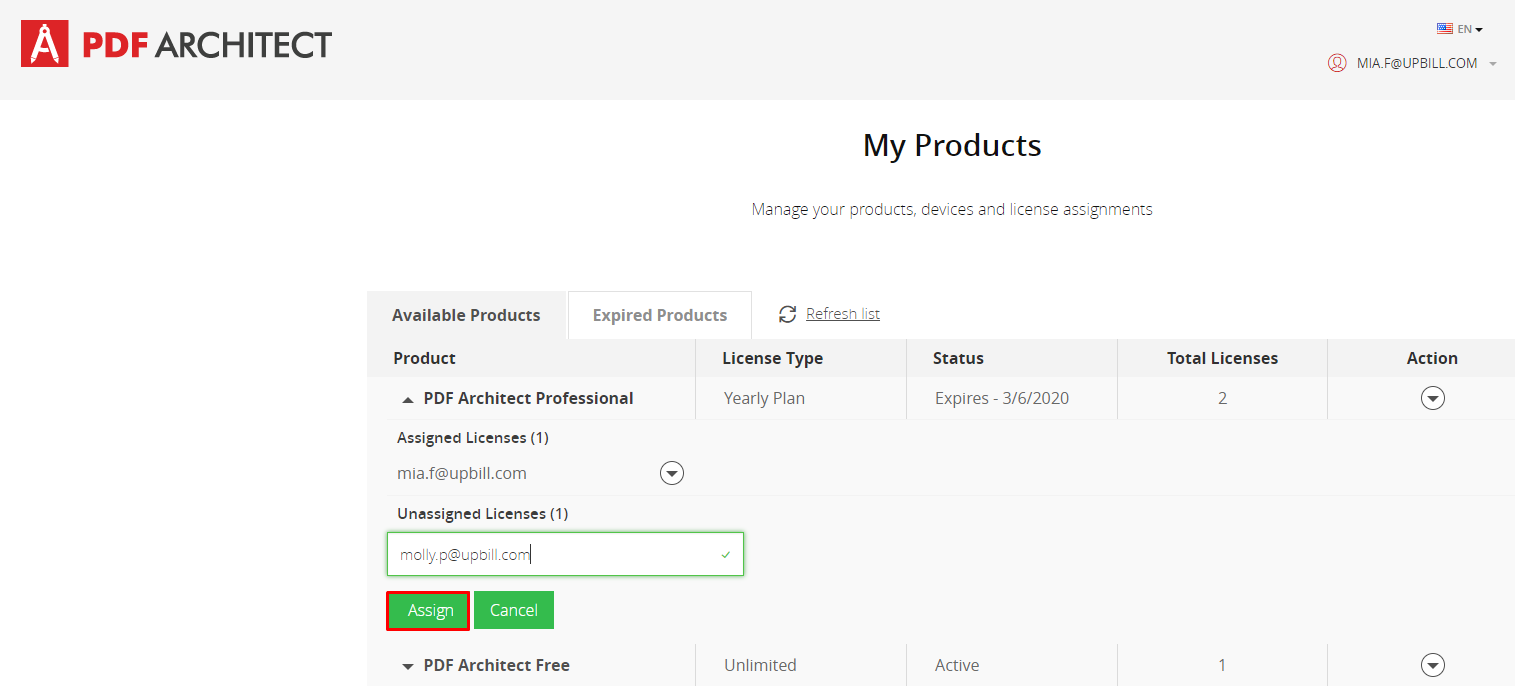Screen dimensions: 1515x693
Task: Click the Unlimited license type cell
Action: pos(760,665)
